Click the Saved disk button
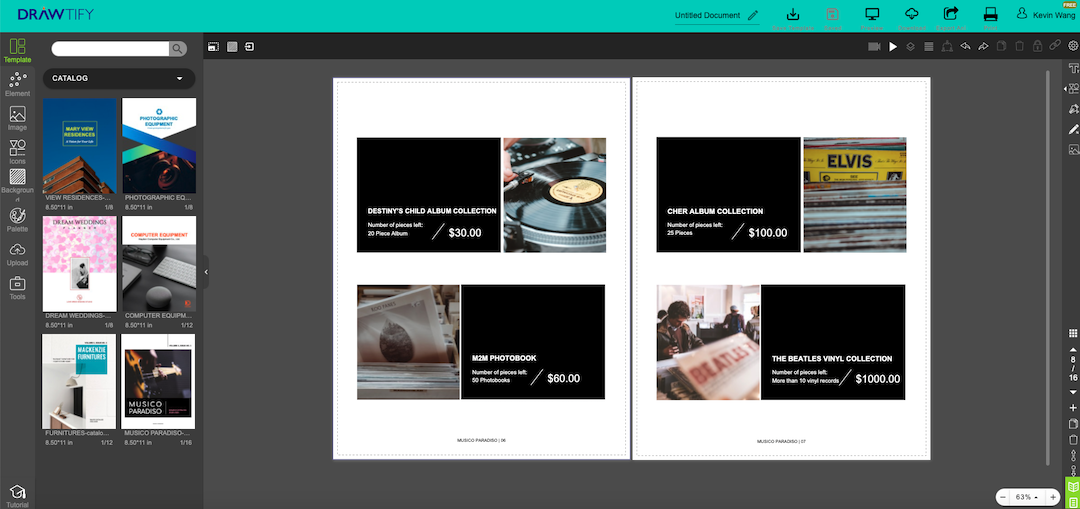The height and width of the screenshot is (509, 1080). [832, 19]
